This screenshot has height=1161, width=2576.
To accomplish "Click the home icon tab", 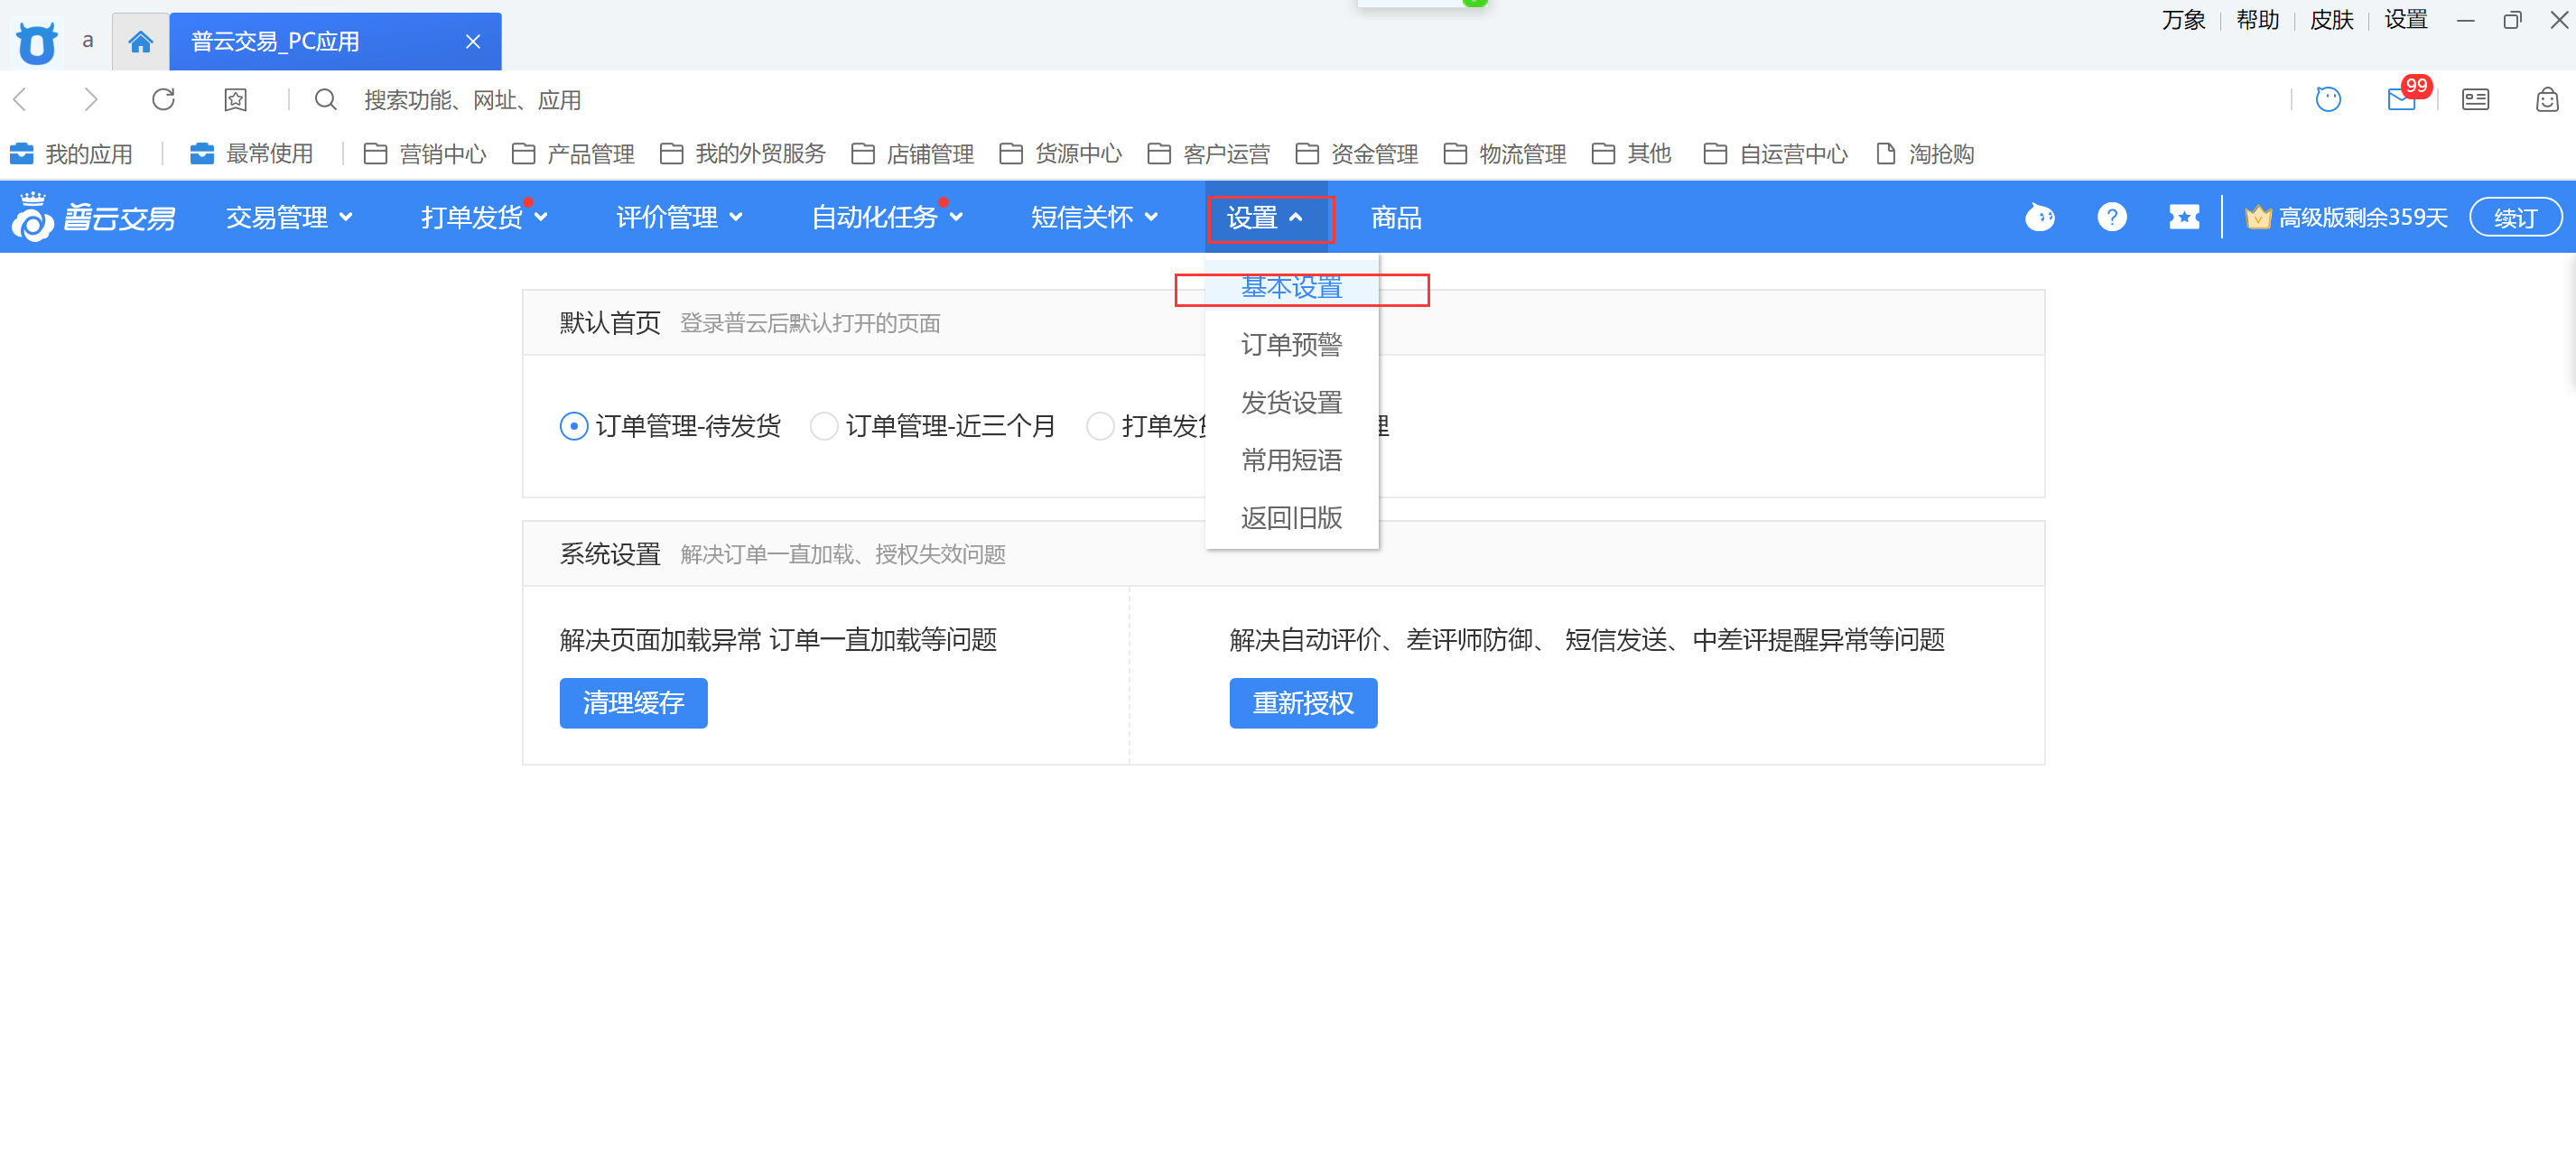I will point(140,41).
